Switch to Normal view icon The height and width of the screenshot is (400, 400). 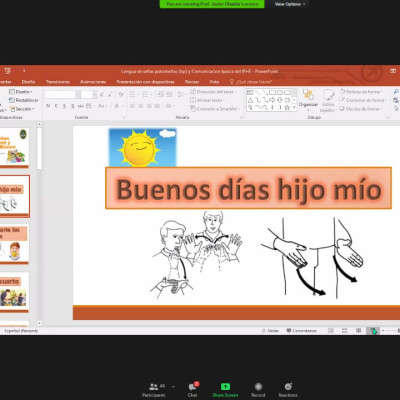(x=331, y=331)
